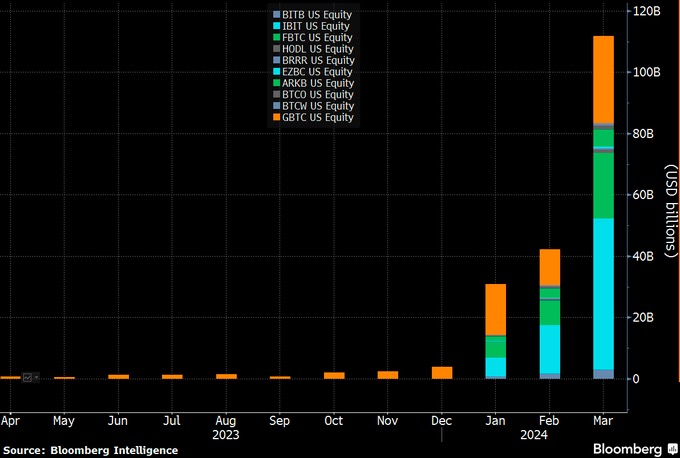Click the Bloomberg terminal logo icon
This screenshot has width=680, height=458.
(x=673, y=449)
